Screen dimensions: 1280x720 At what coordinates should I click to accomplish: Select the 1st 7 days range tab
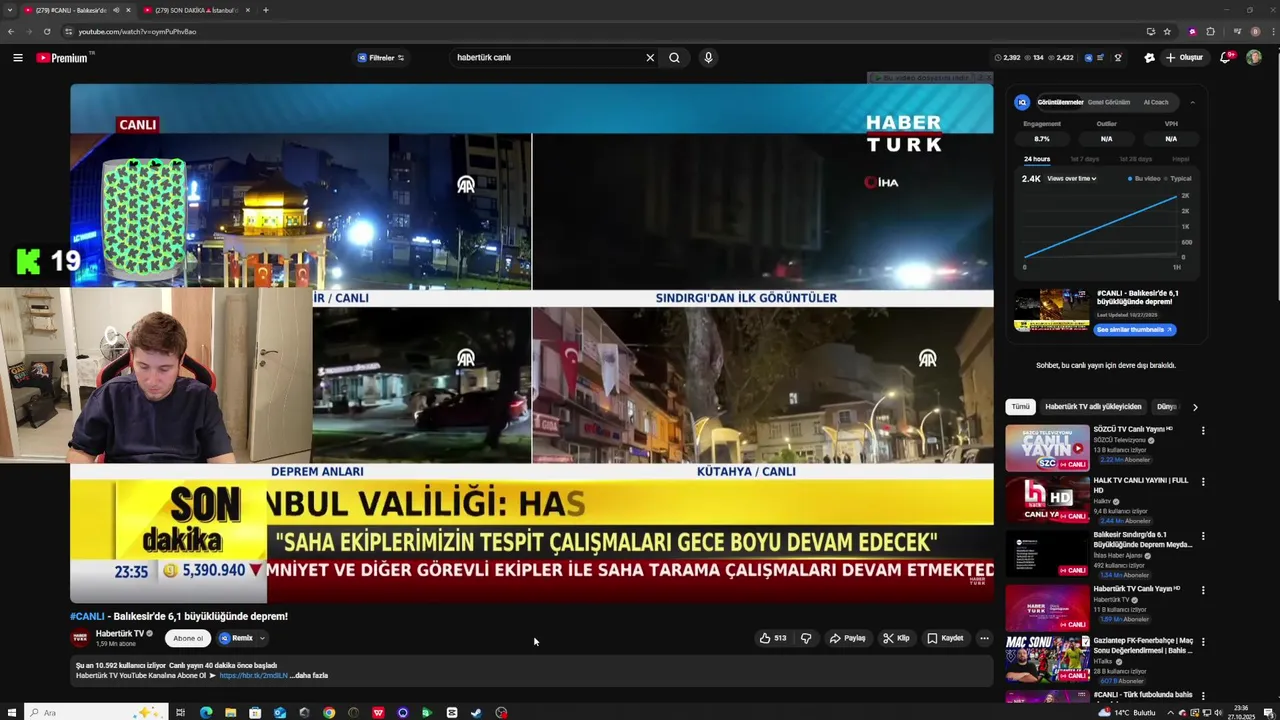pos(1085,159)
